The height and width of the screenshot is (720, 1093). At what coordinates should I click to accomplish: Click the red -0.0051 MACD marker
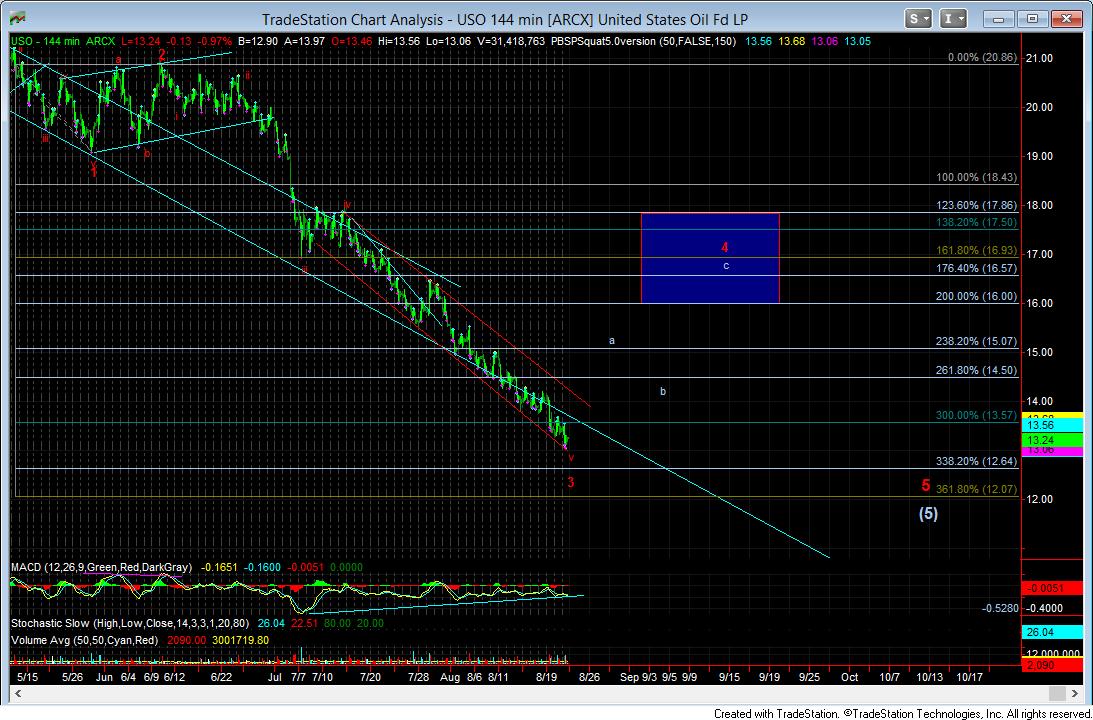tap(1052, 588)
